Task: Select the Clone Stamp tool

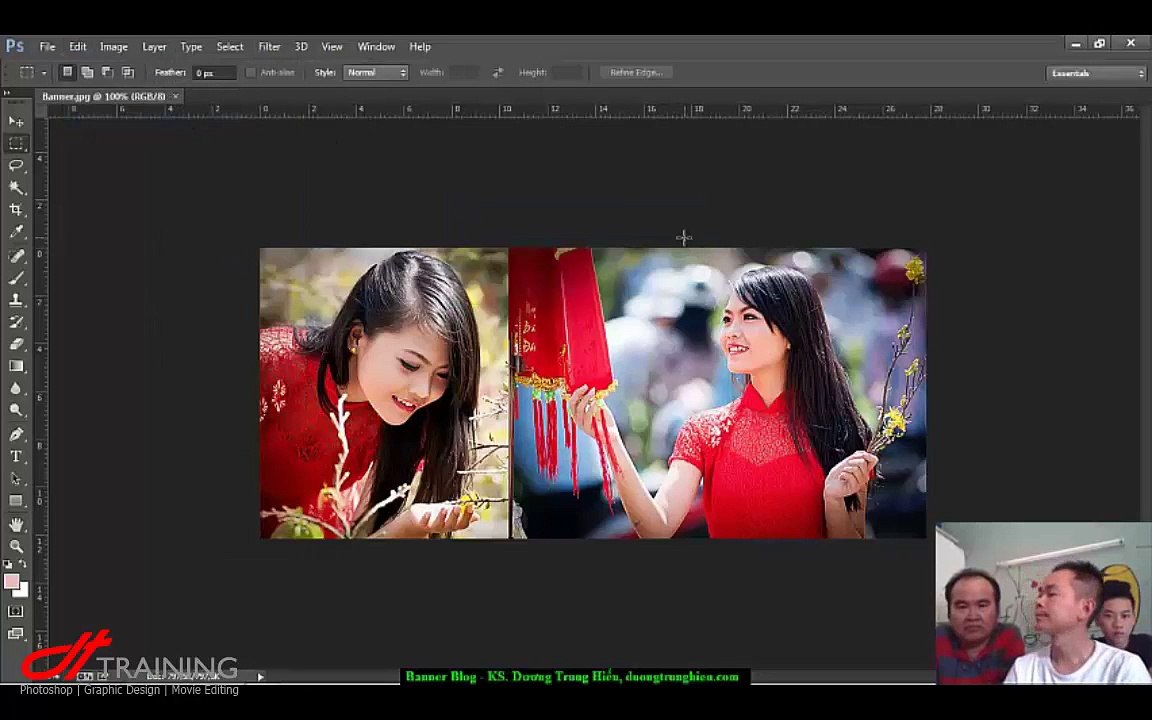Action: [16, 300]
